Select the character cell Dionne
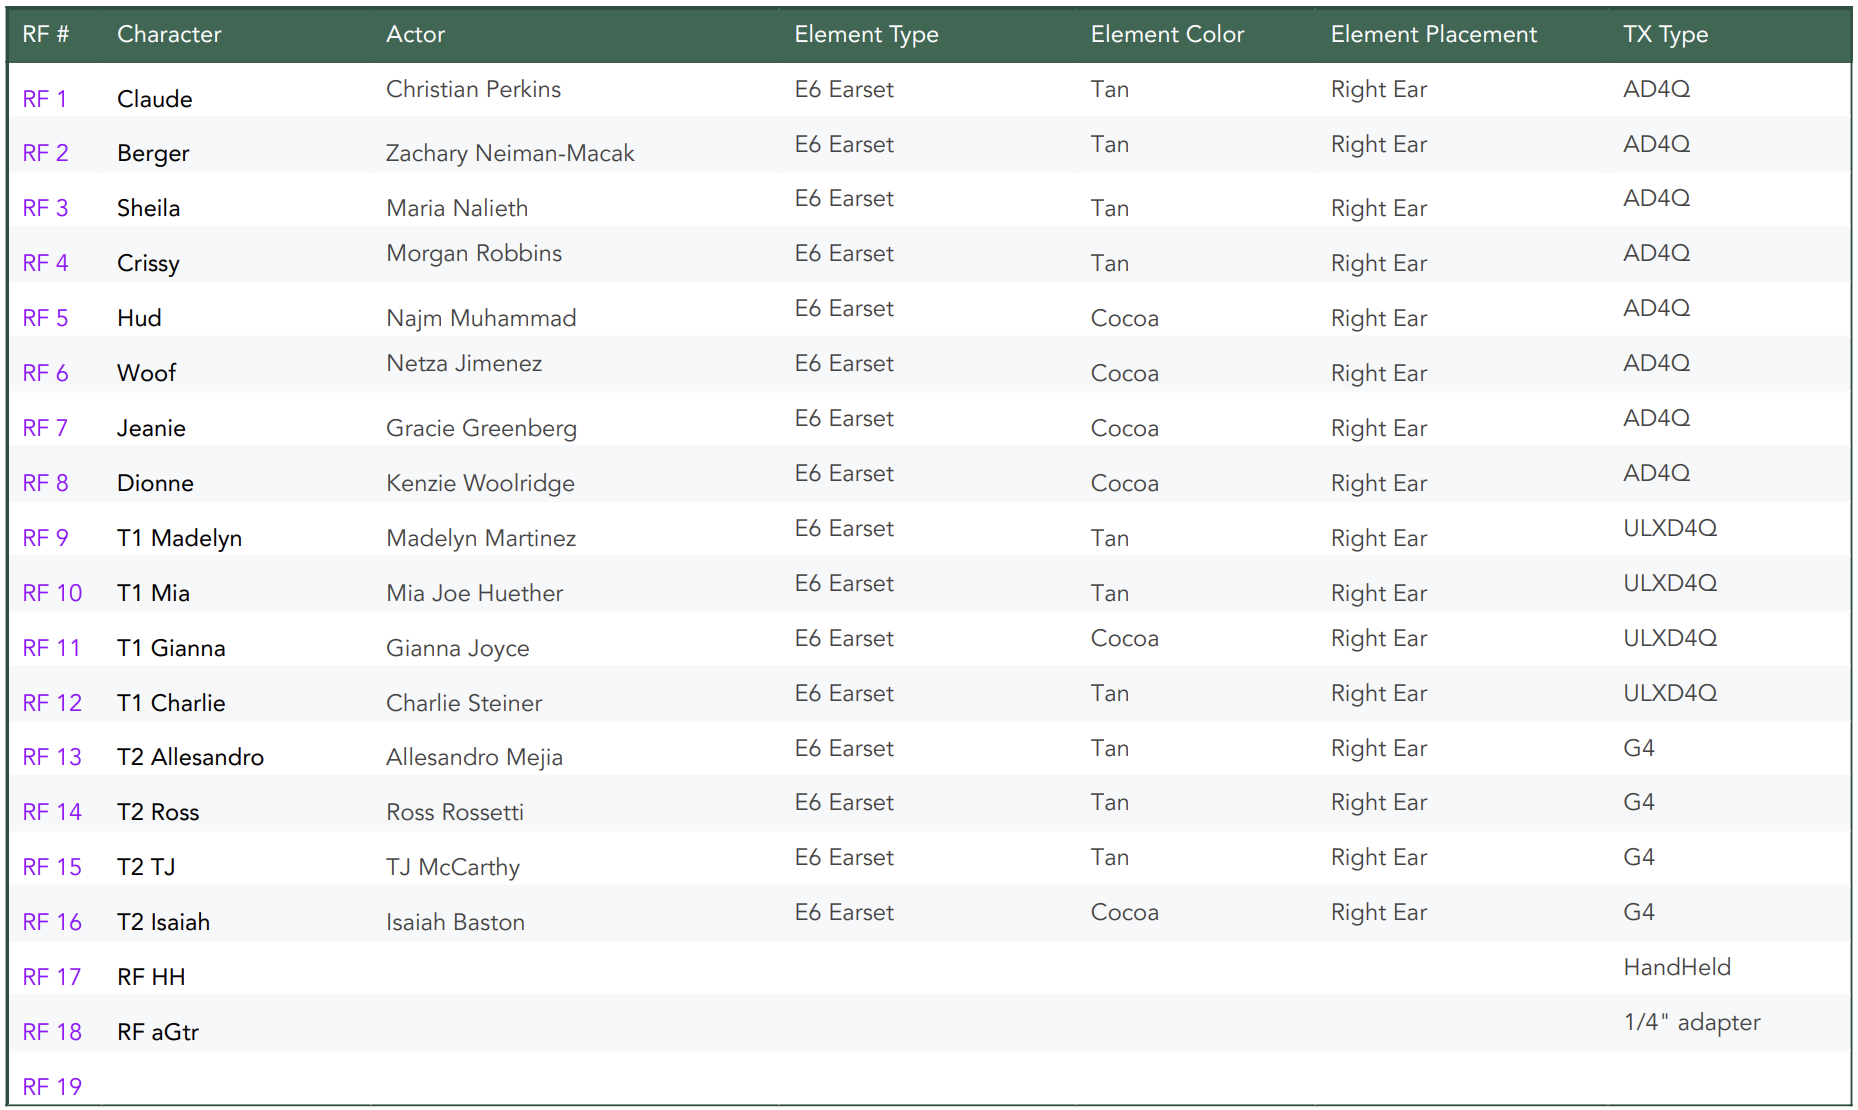The width and height of the screenshot is (1858, 1110). point(155,483)
